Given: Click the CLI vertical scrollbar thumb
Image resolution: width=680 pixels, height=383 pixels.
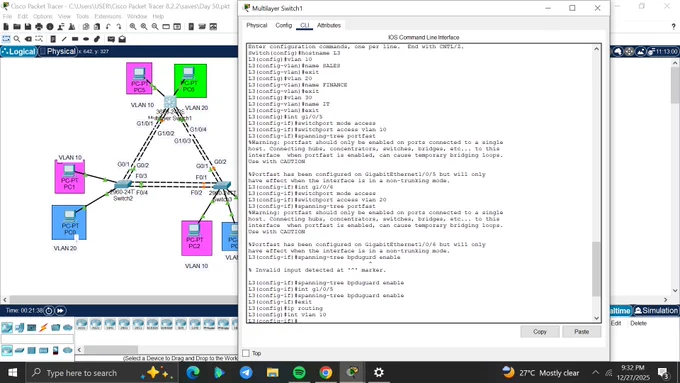Looking at the screenshot, I should point(596,269).
